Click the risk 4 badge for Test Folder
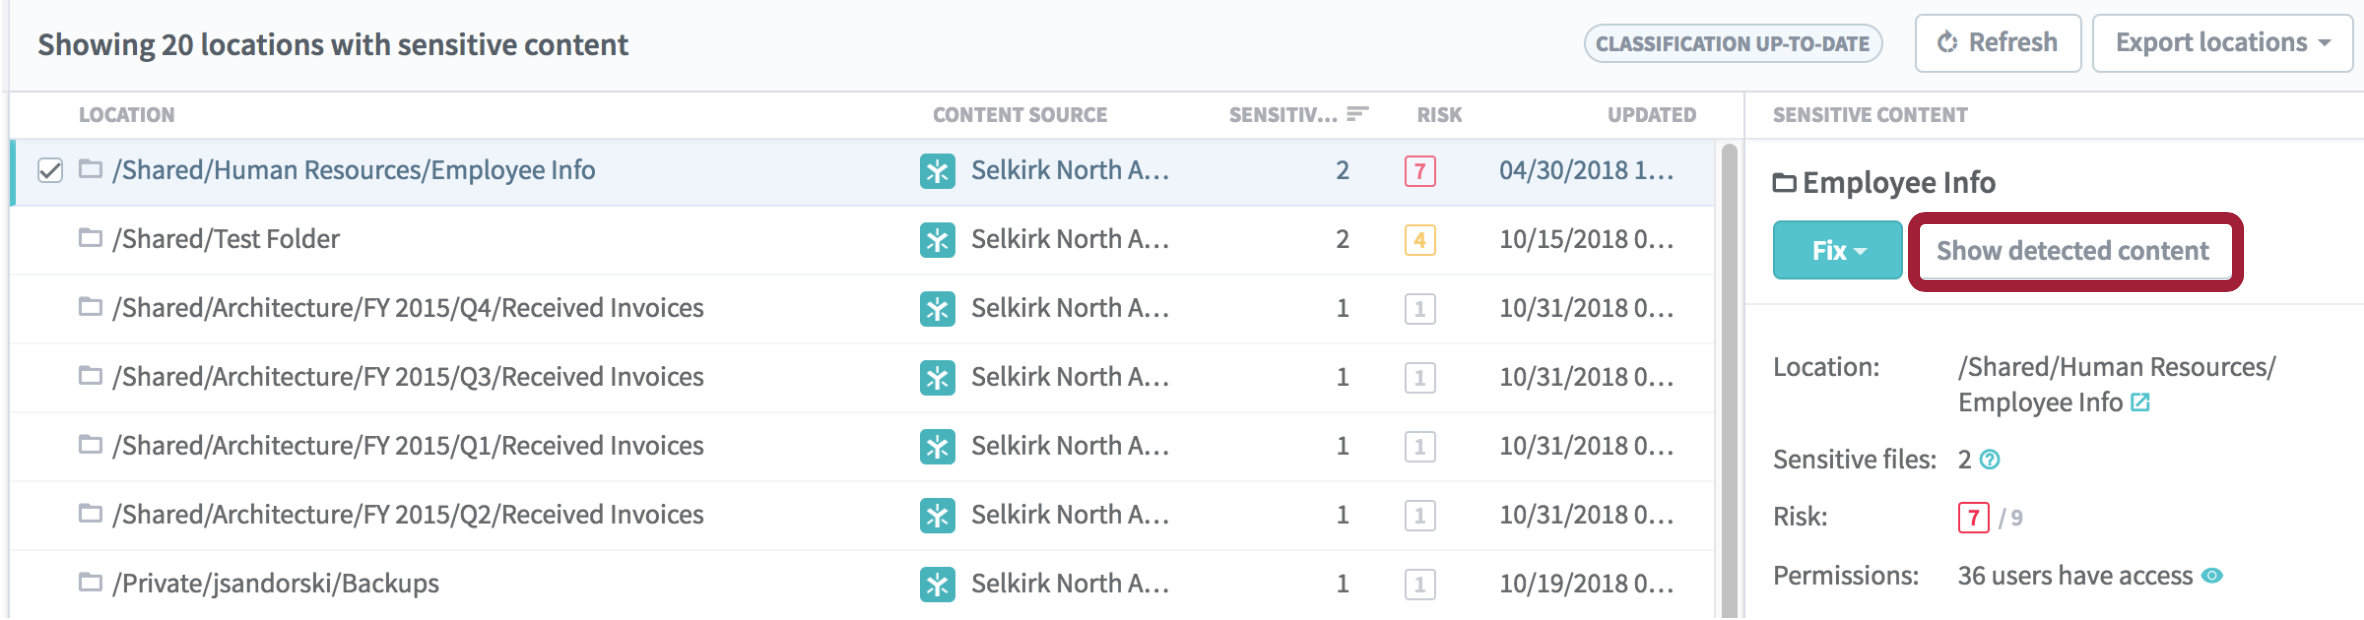The height and width of the screenshot is (620, 2364). pyautogui.click(x=1419, y=240)
